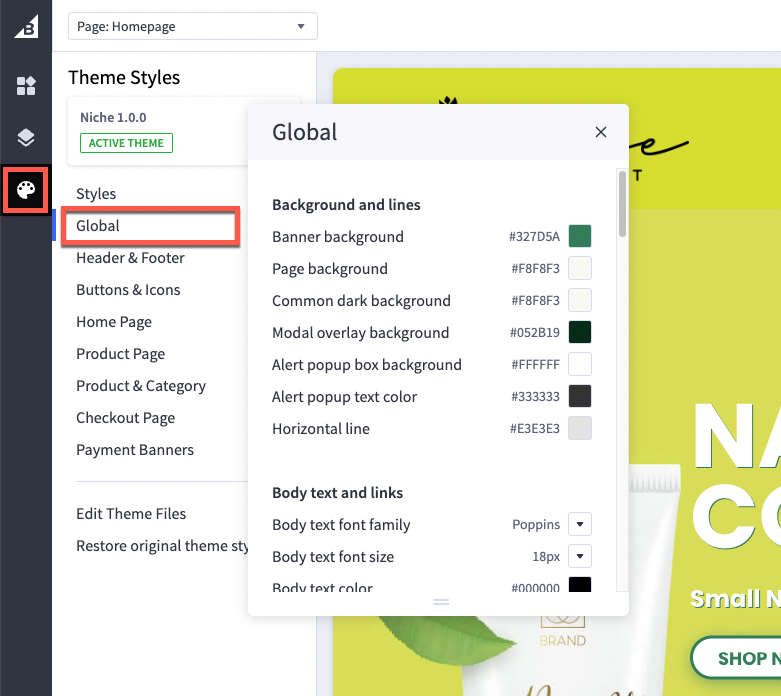This screenshot has height=696, width=781.
Task: Open Header & Footer settings
Action: pyautogui.click(x=130, y=258)
